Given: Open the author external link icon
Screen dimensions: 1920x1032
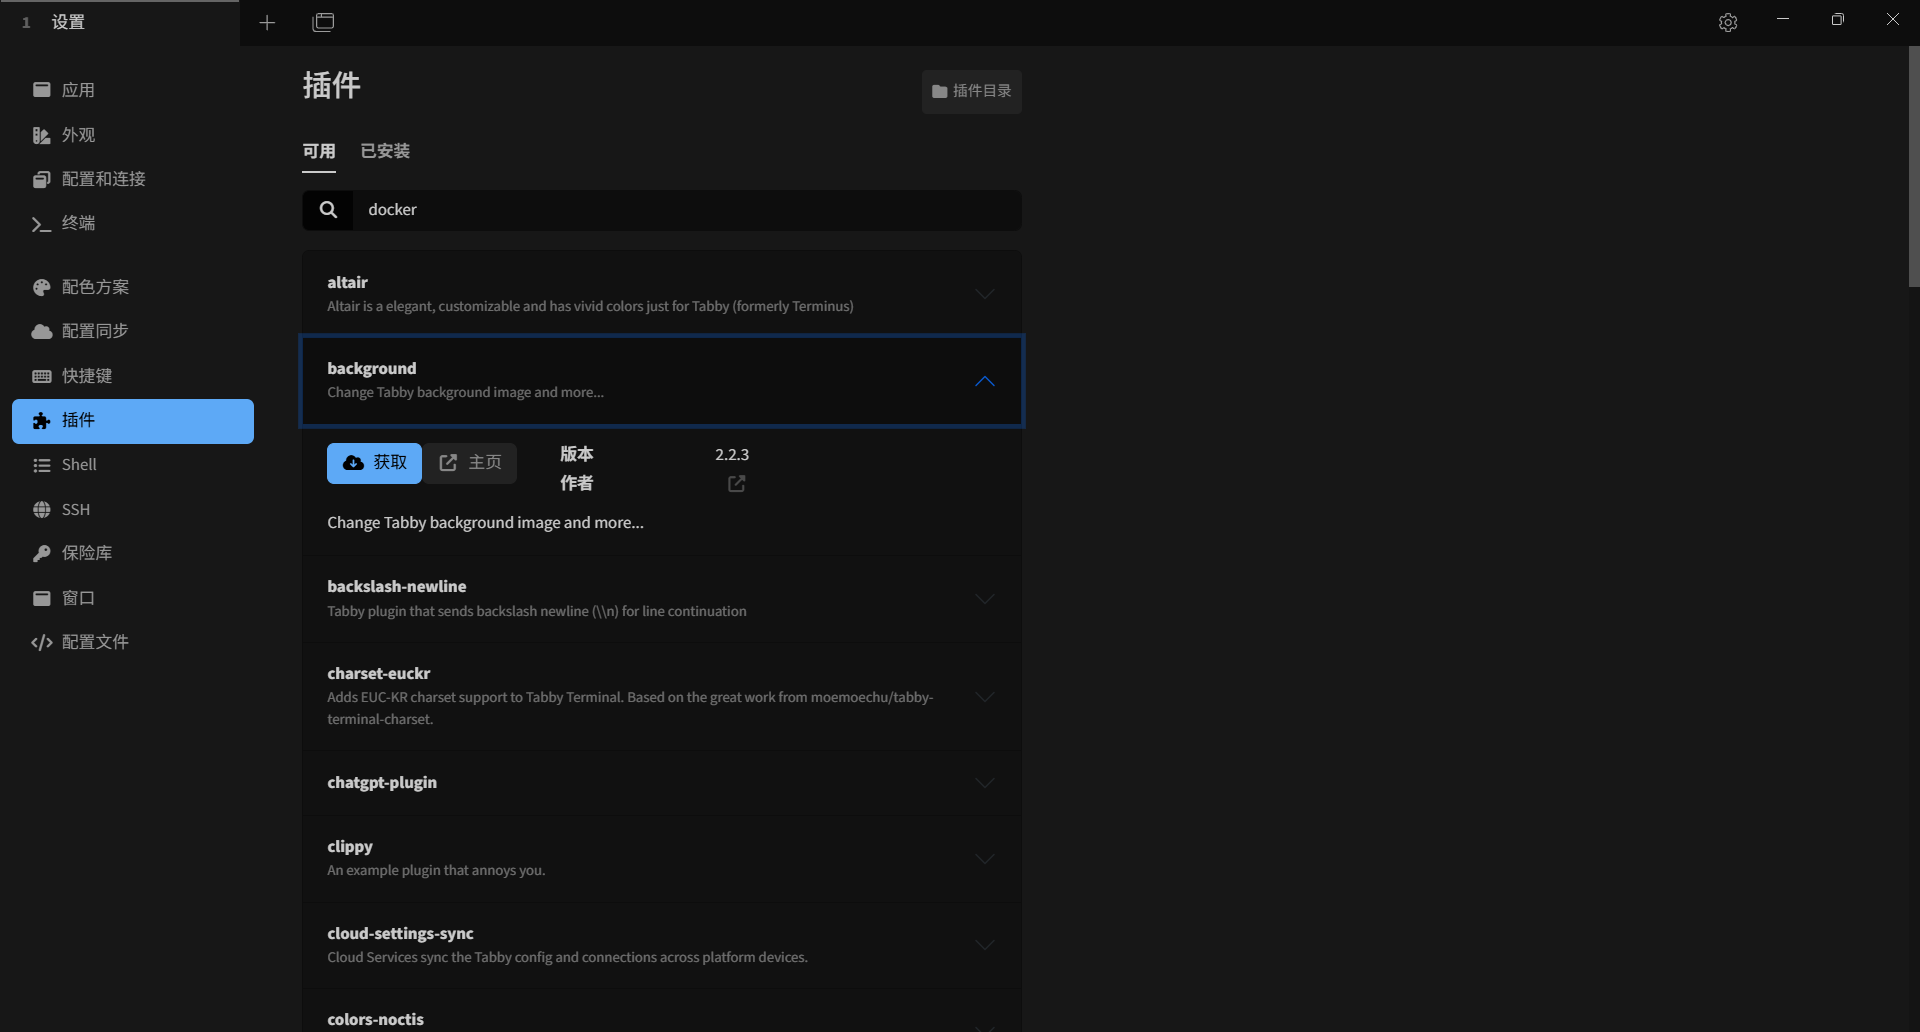Looking at the screenshot, I should tap(737, 484).
